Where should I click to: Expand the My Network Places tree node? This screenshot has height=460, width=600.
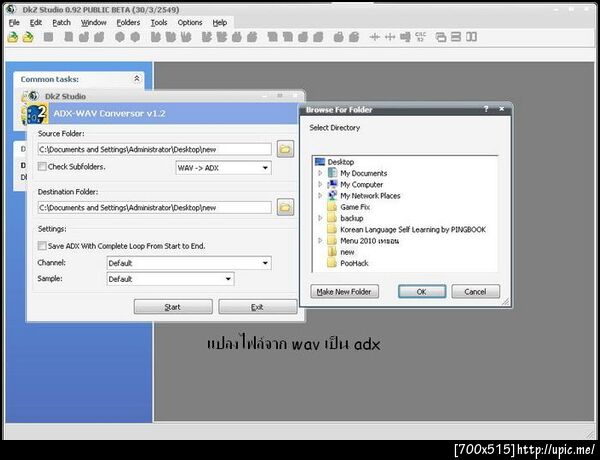click(320, 196)
